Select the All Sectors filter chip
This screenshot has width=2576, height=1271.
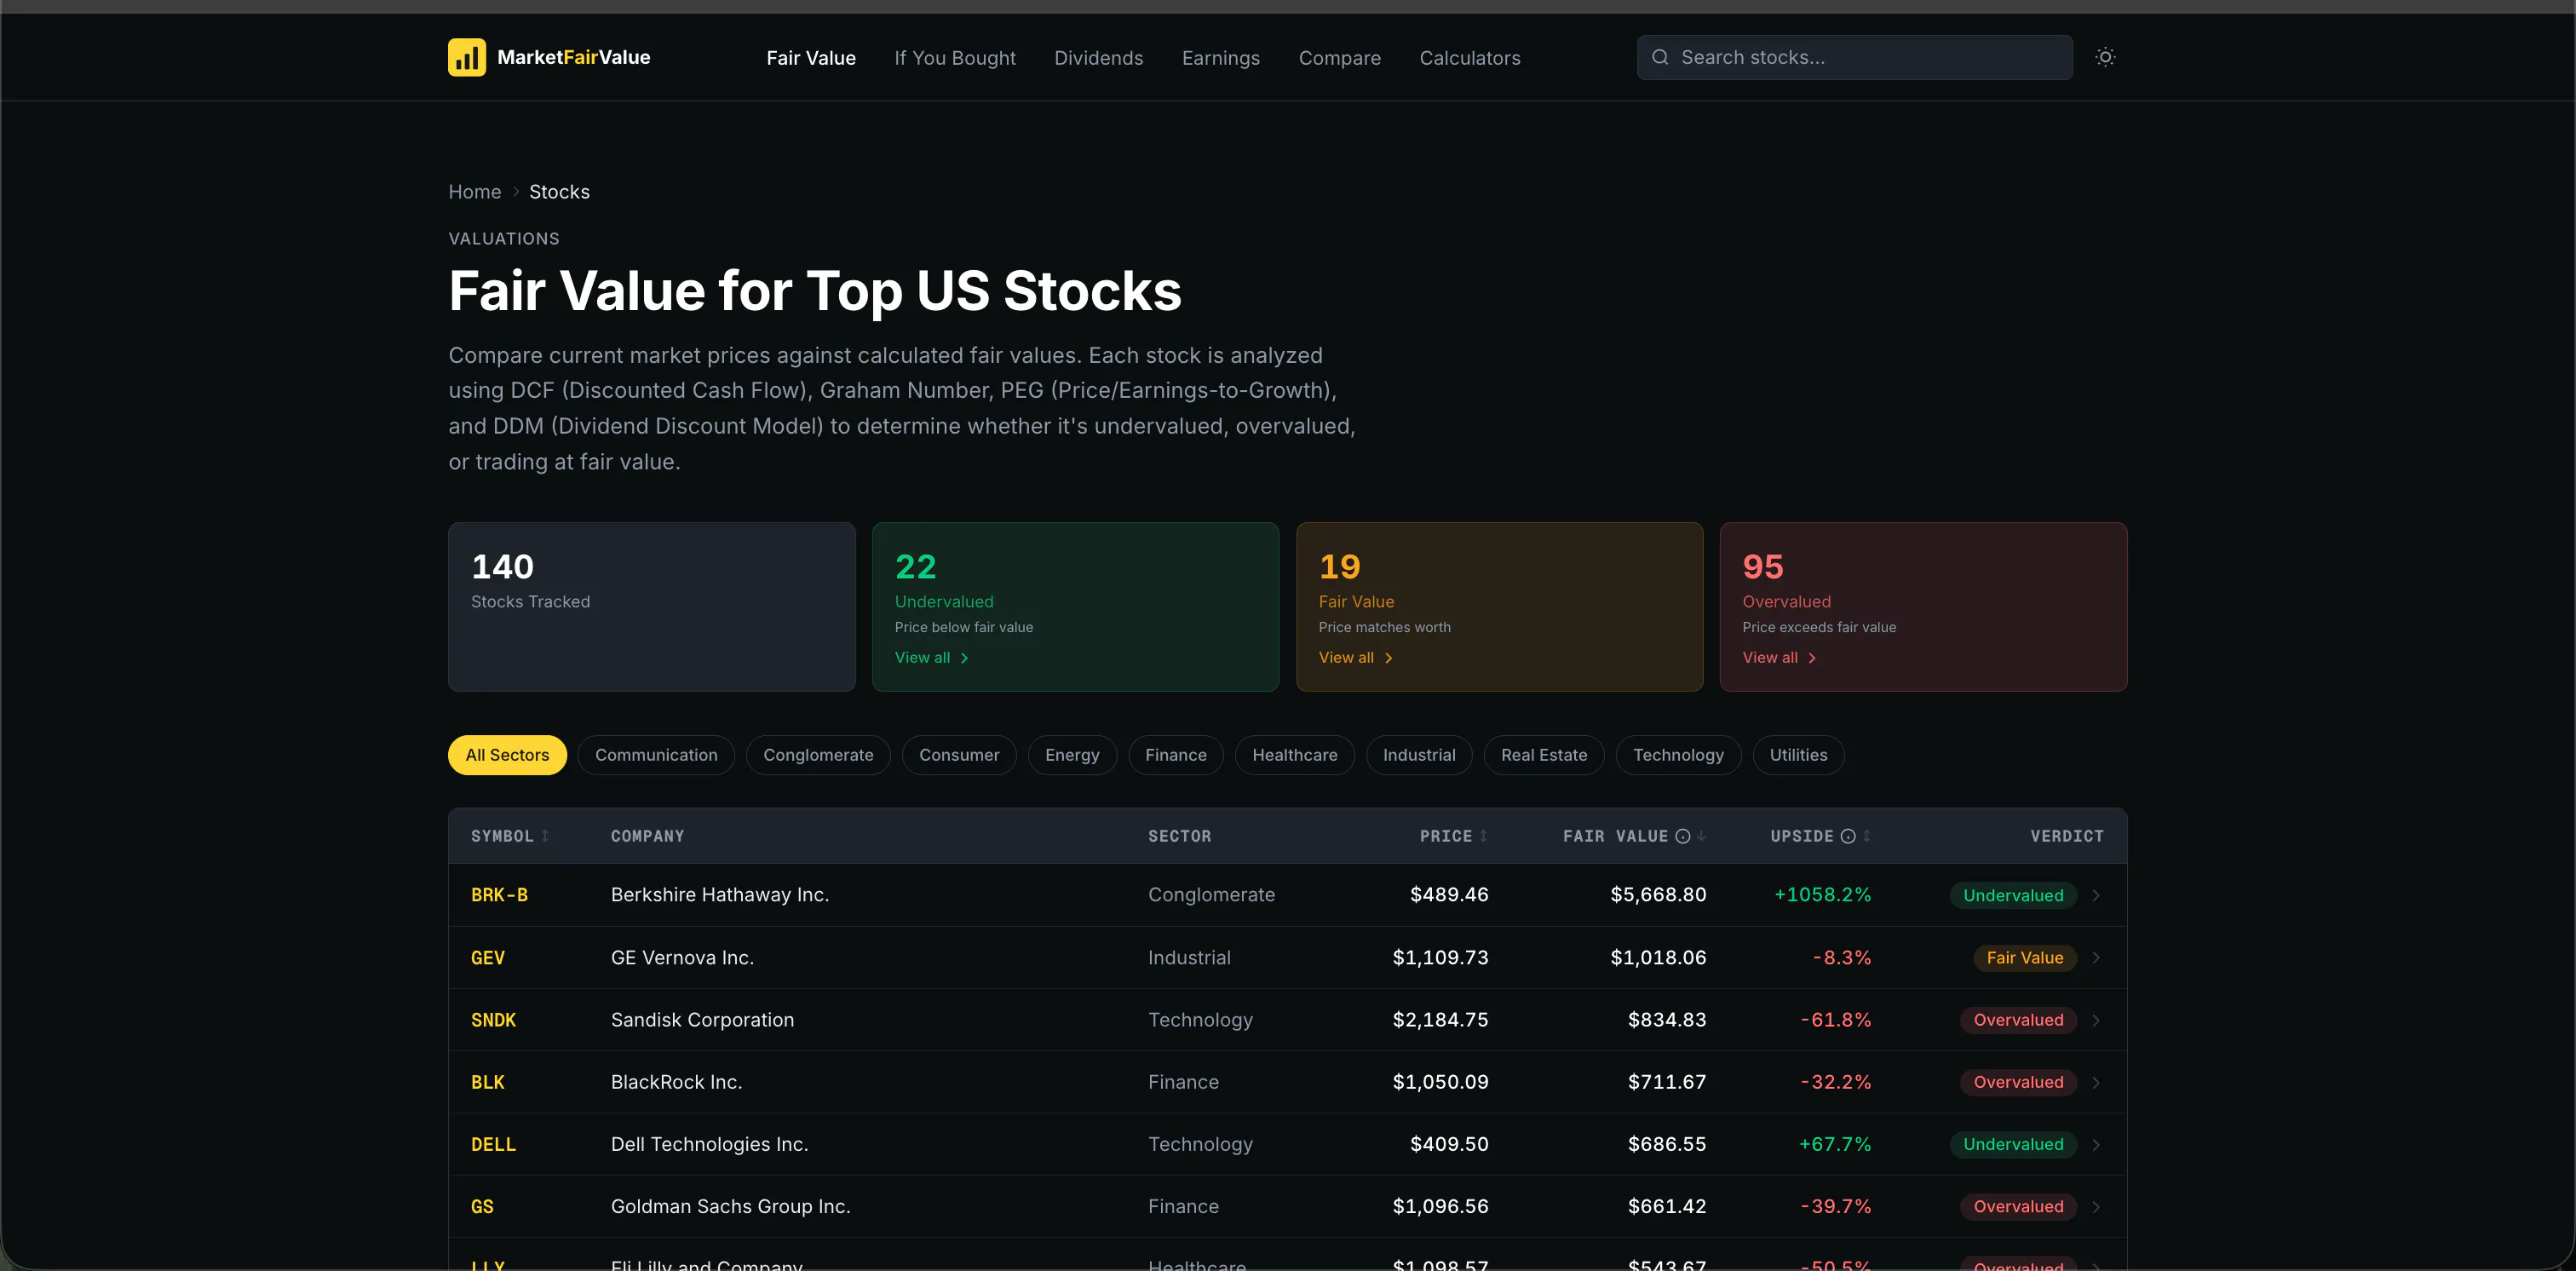(507, 755)
